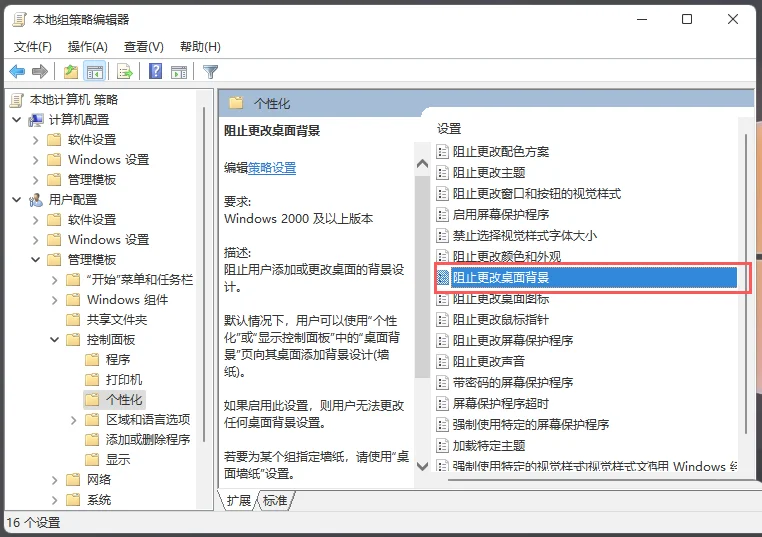Click the 用户配置 user icon
This screenshot has height=537, width=762.
coord(36,200)
